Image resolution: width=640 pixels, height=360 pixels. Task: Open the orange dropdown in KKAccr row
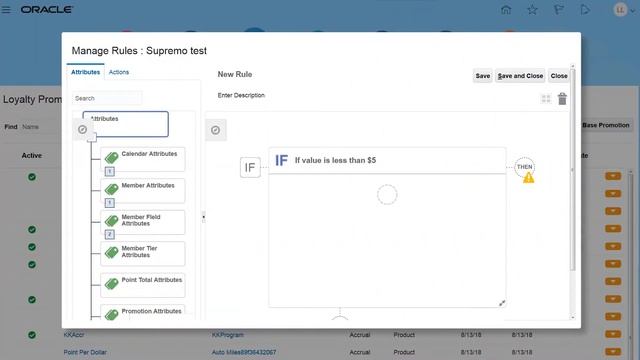coord(613,334)
